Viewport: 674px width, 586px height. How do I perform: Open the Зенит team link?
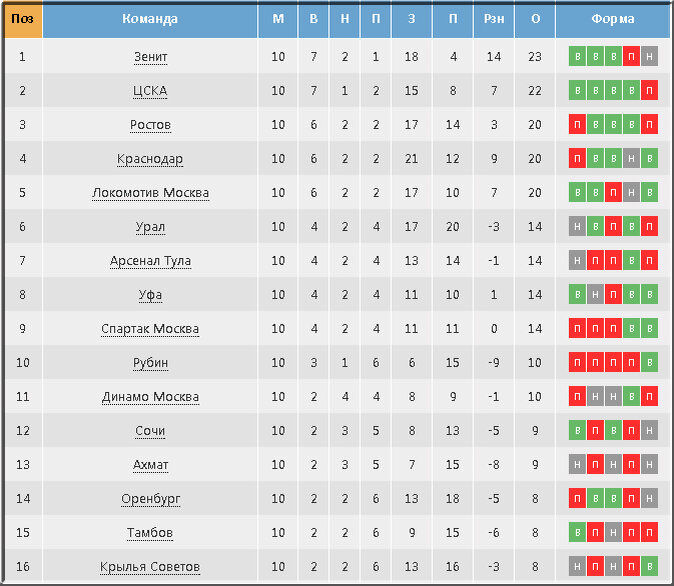150,56
